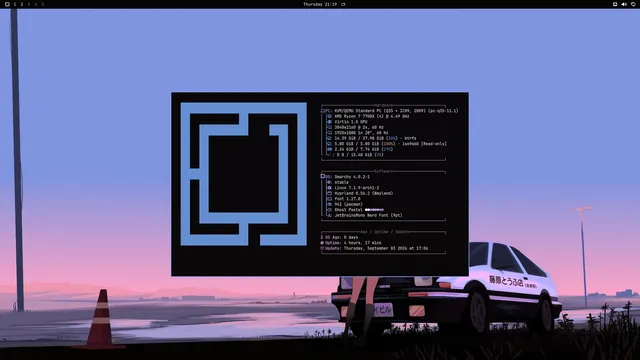Viewport: 640px width, 360px height.
Task: Click the btrfs disk usage text
Action: [x=375, y=138]
